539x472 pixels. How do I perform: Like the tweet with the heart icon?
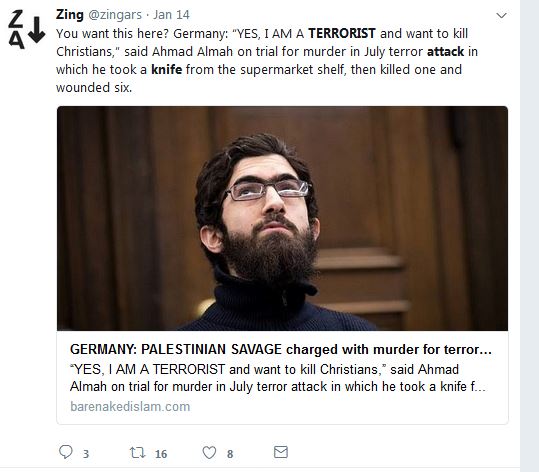coord(209,452)
